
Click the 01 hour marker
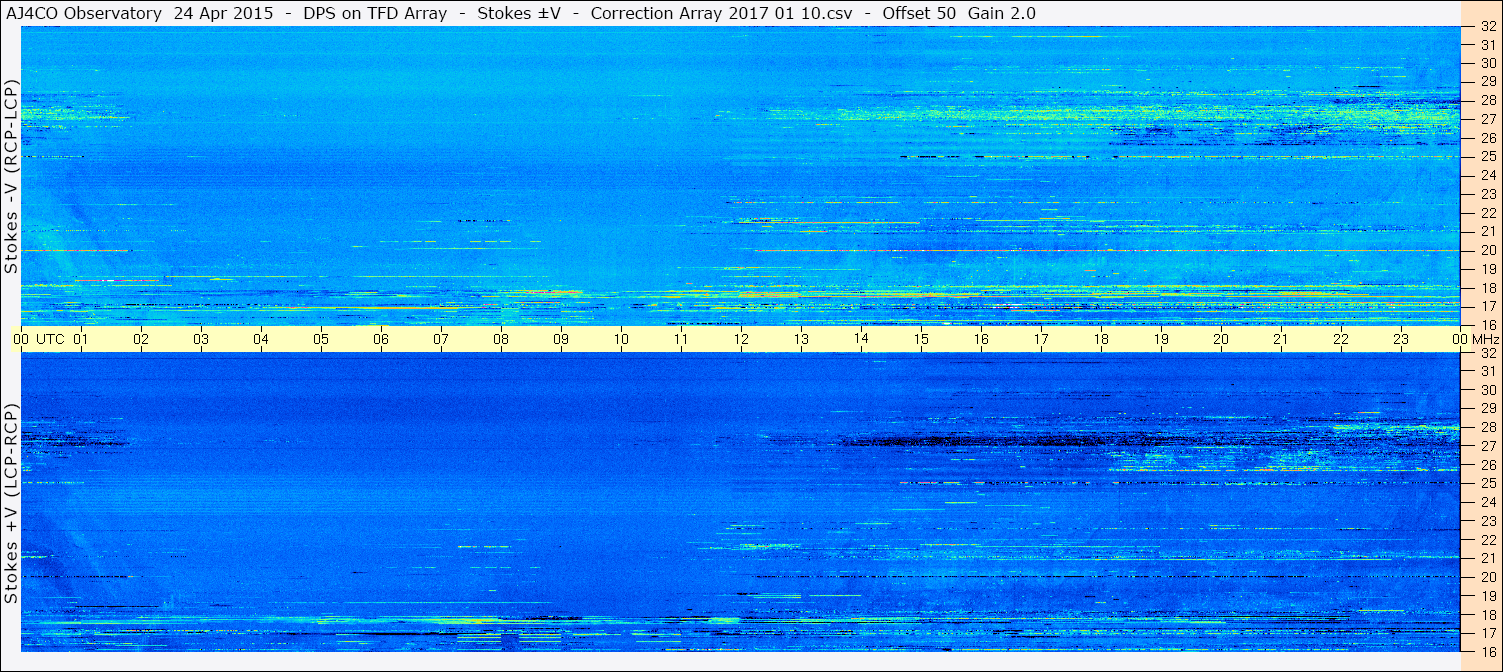(81, 339)
